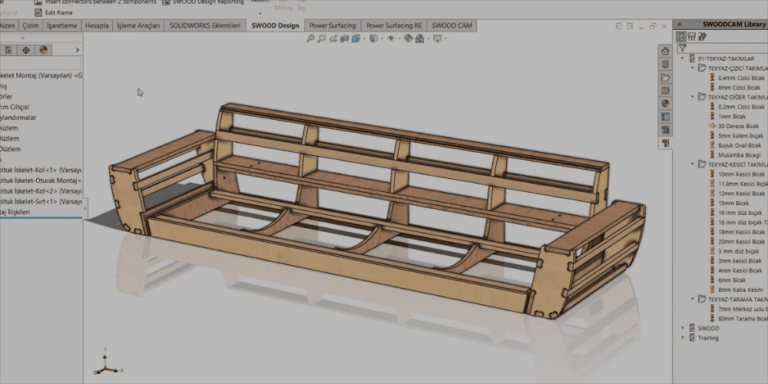Click the filter funnel icon in library

pyautogui.click(x=682, y=48)
